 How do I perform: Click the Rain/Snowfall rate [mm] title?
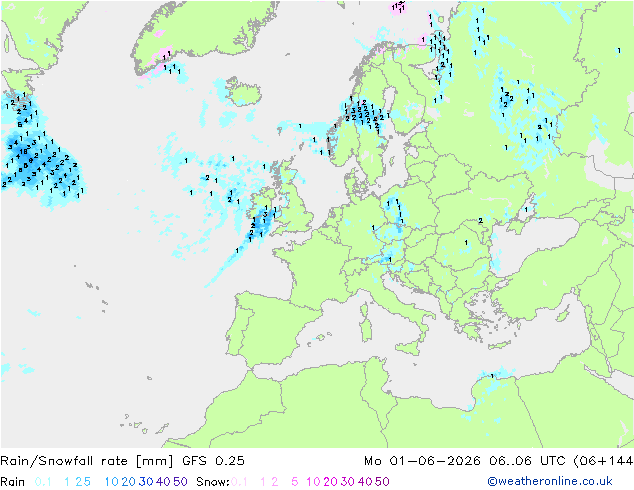pyautogui.click(x=87, y=460)
